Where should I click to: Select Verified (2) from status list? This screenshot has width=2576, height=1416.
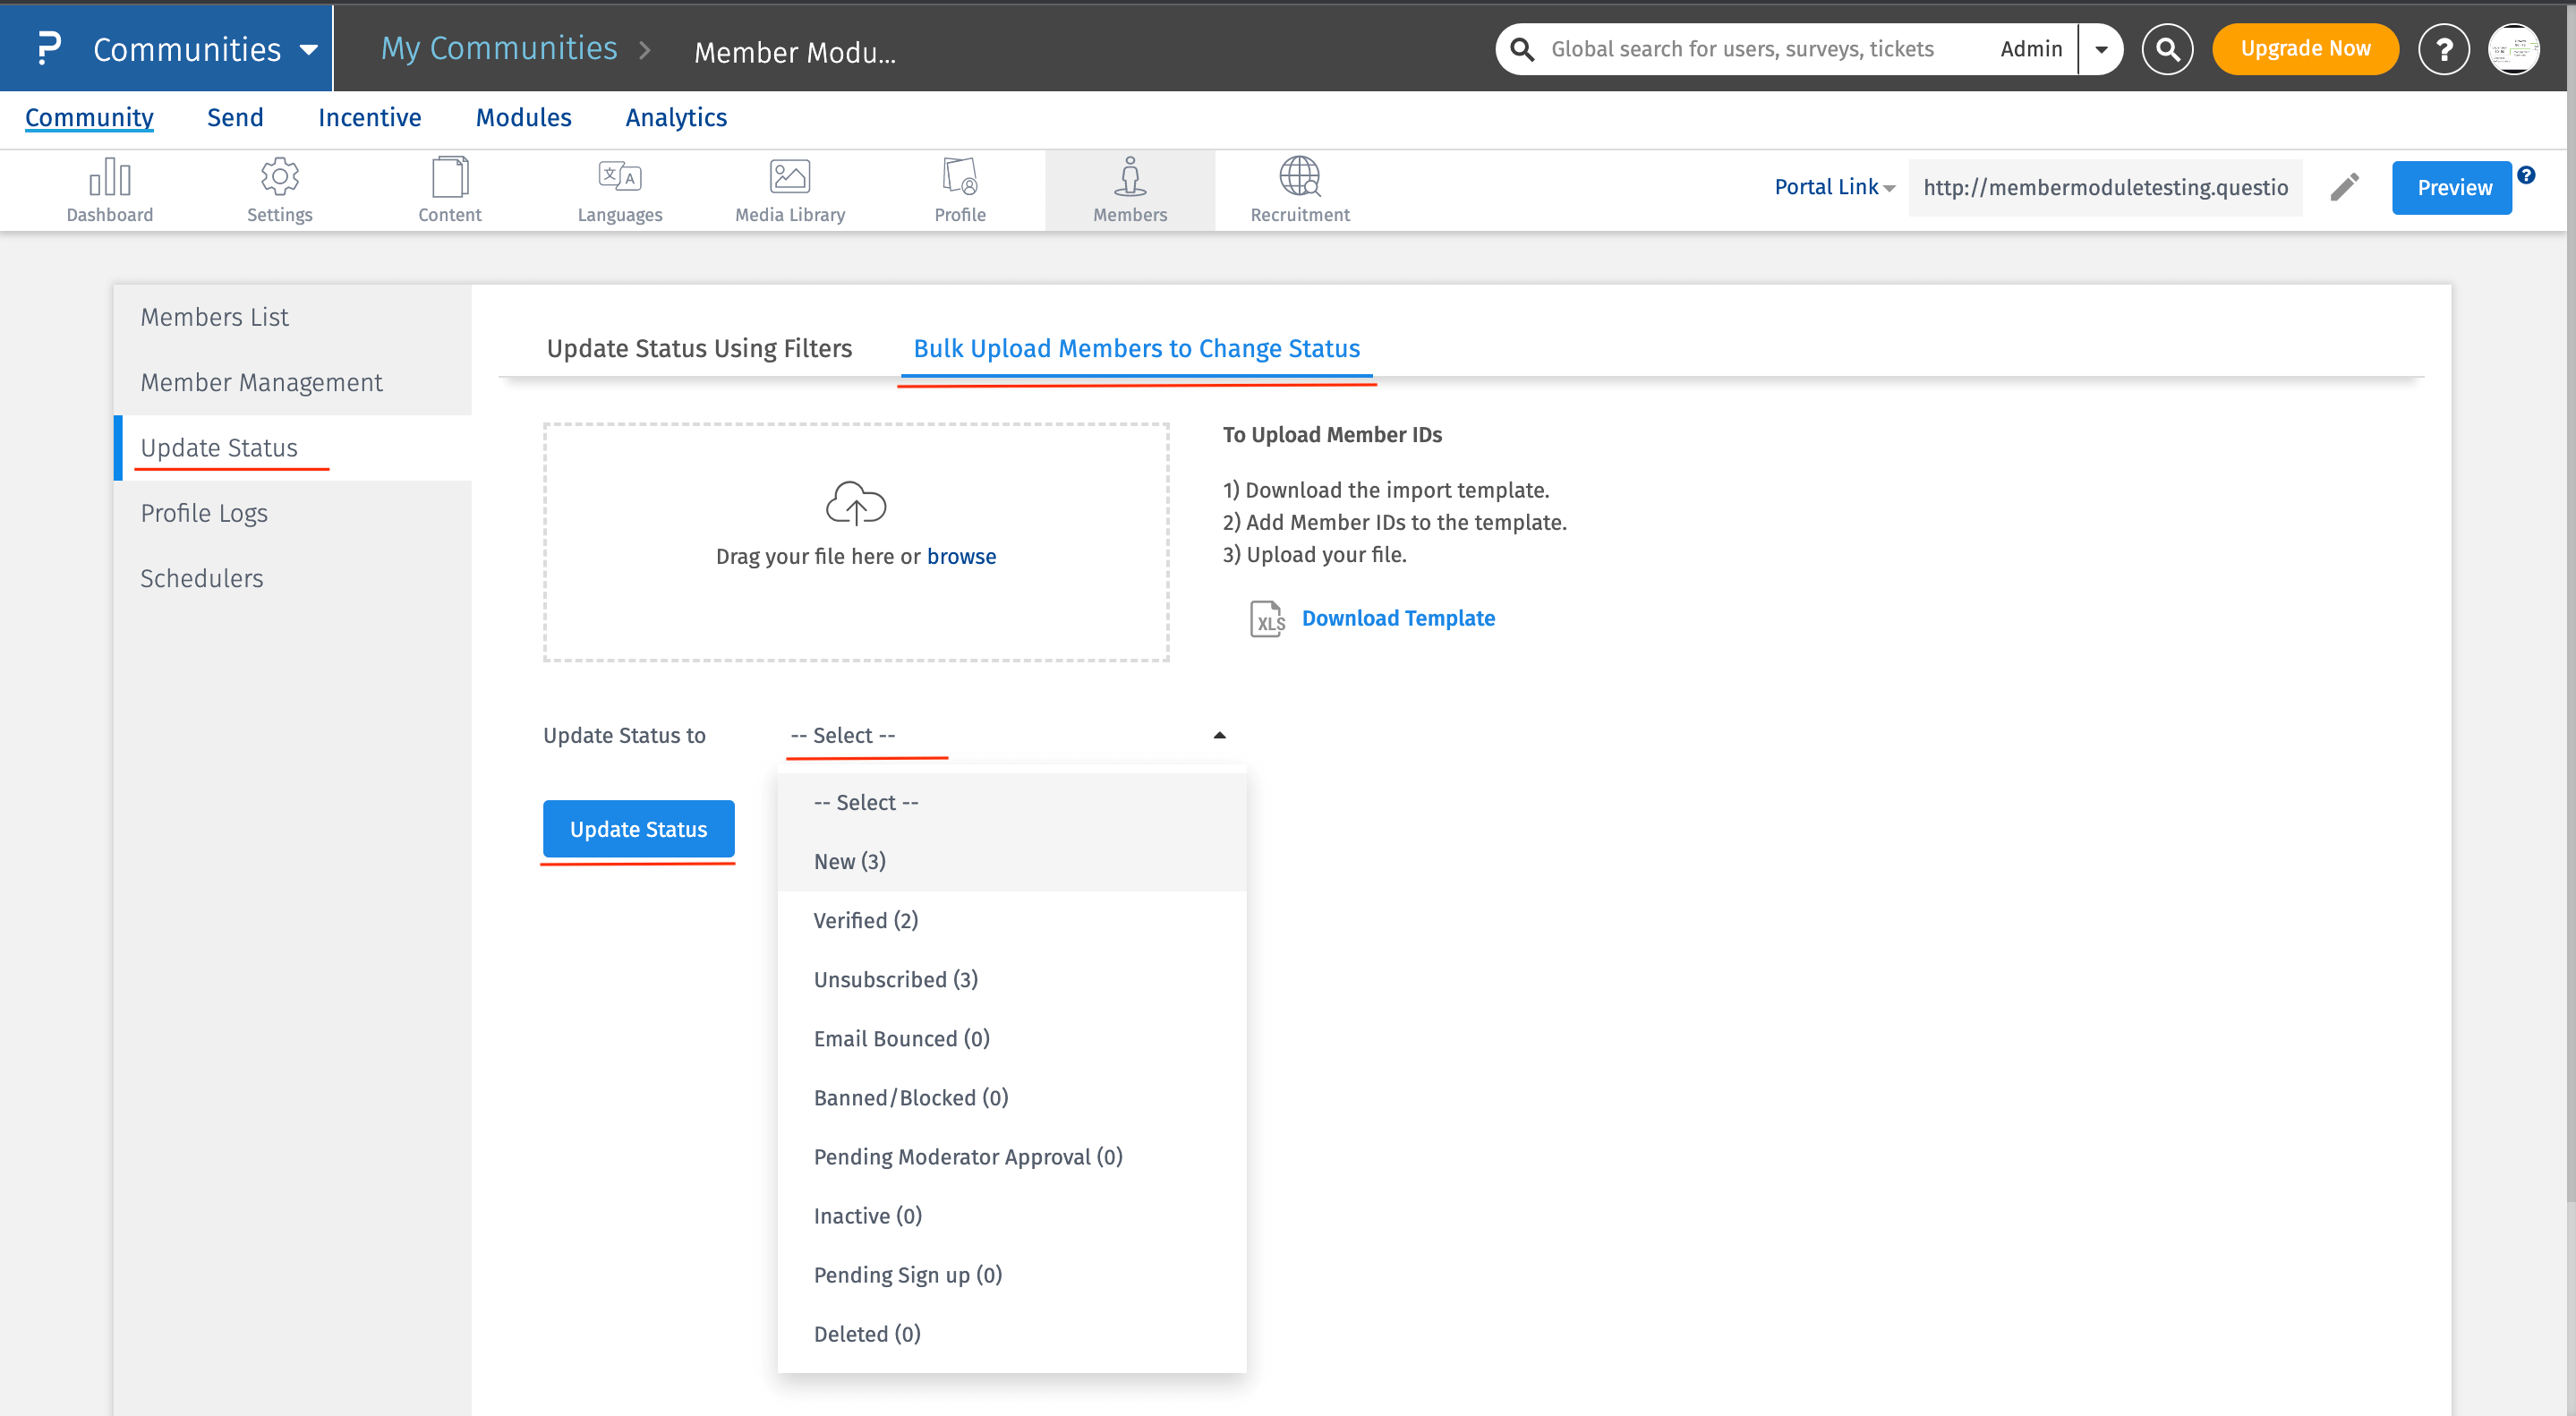(x=865, y=920)
